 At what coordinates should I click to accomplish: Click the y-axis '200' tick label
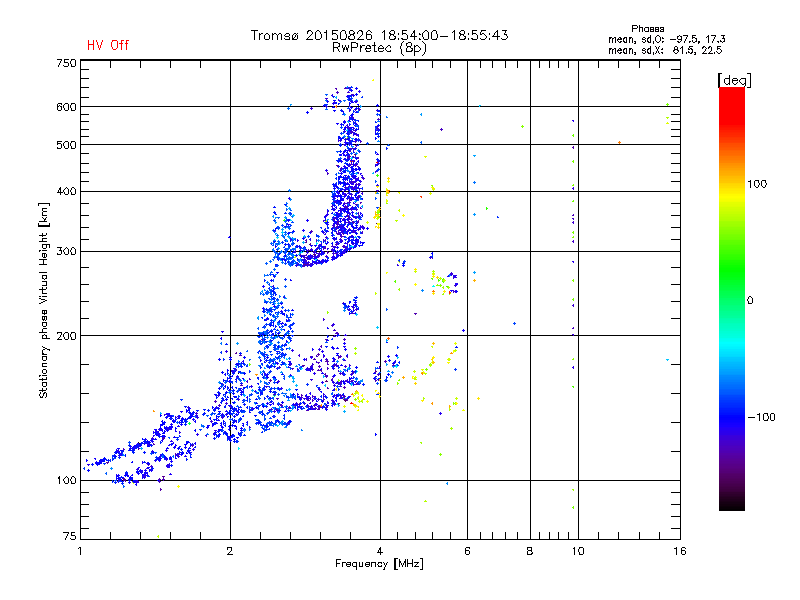pos(66,336)
